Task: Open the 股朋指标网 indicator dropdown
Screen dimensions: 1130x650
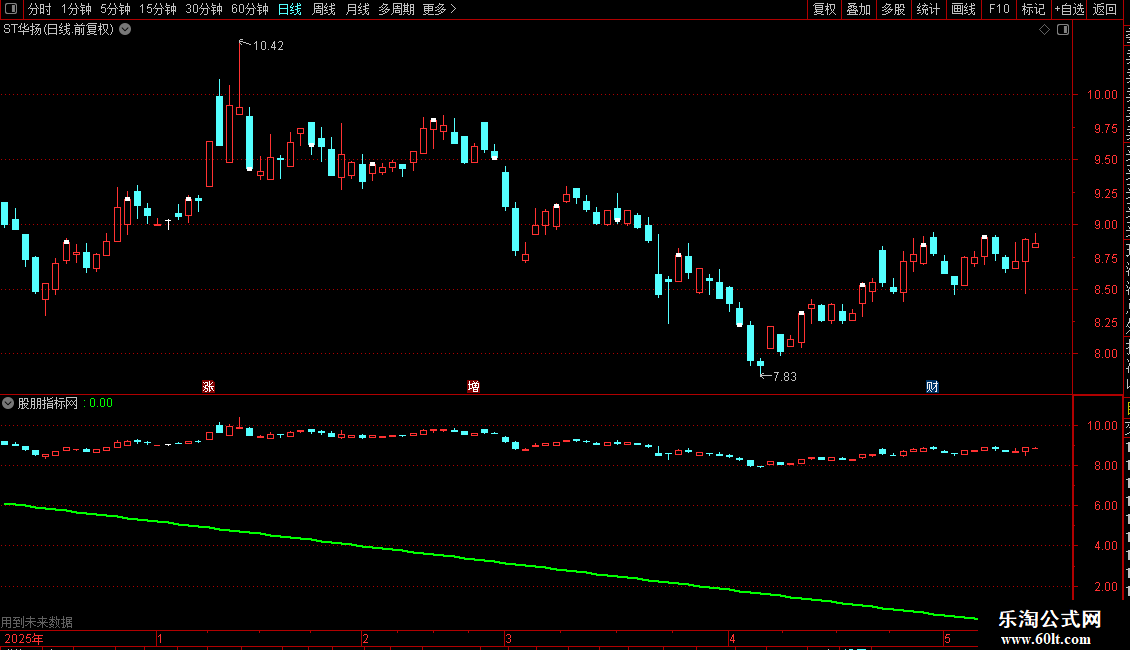Action: pos(8,403)
